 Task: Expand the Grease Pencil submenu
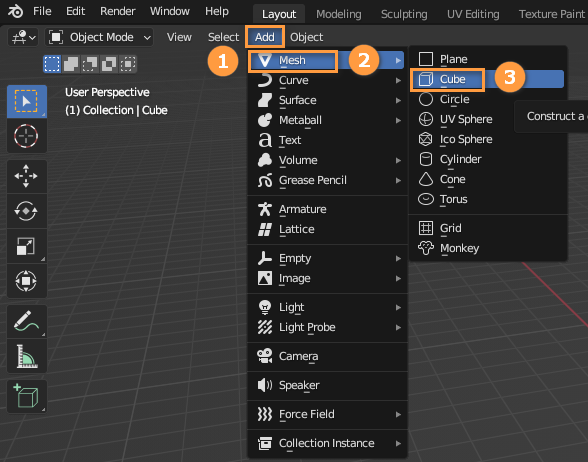coord(327,180)
